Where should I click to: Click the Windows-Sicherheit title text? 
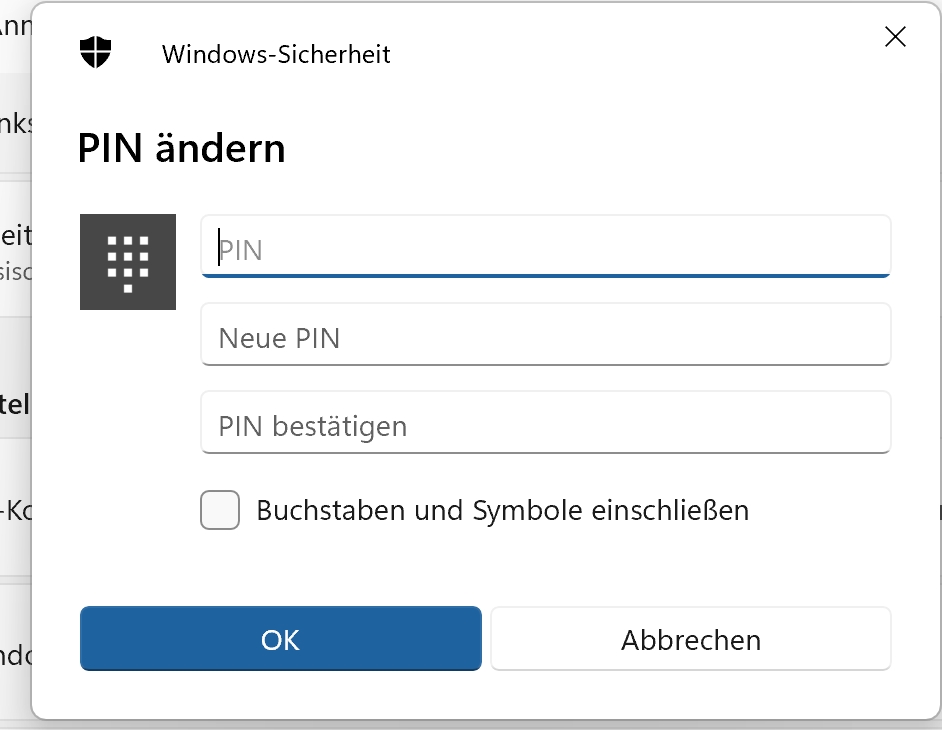276,54
